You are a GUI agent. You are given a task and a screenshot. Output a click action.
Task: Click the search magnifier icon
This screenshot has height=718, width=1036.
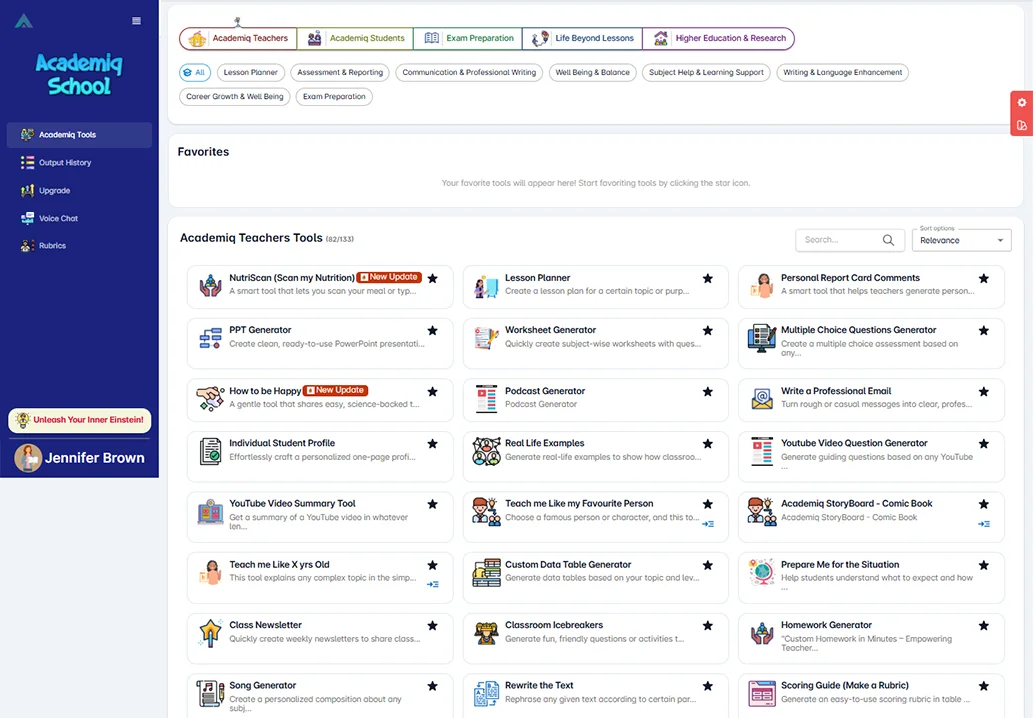click(x=888, y=240)
